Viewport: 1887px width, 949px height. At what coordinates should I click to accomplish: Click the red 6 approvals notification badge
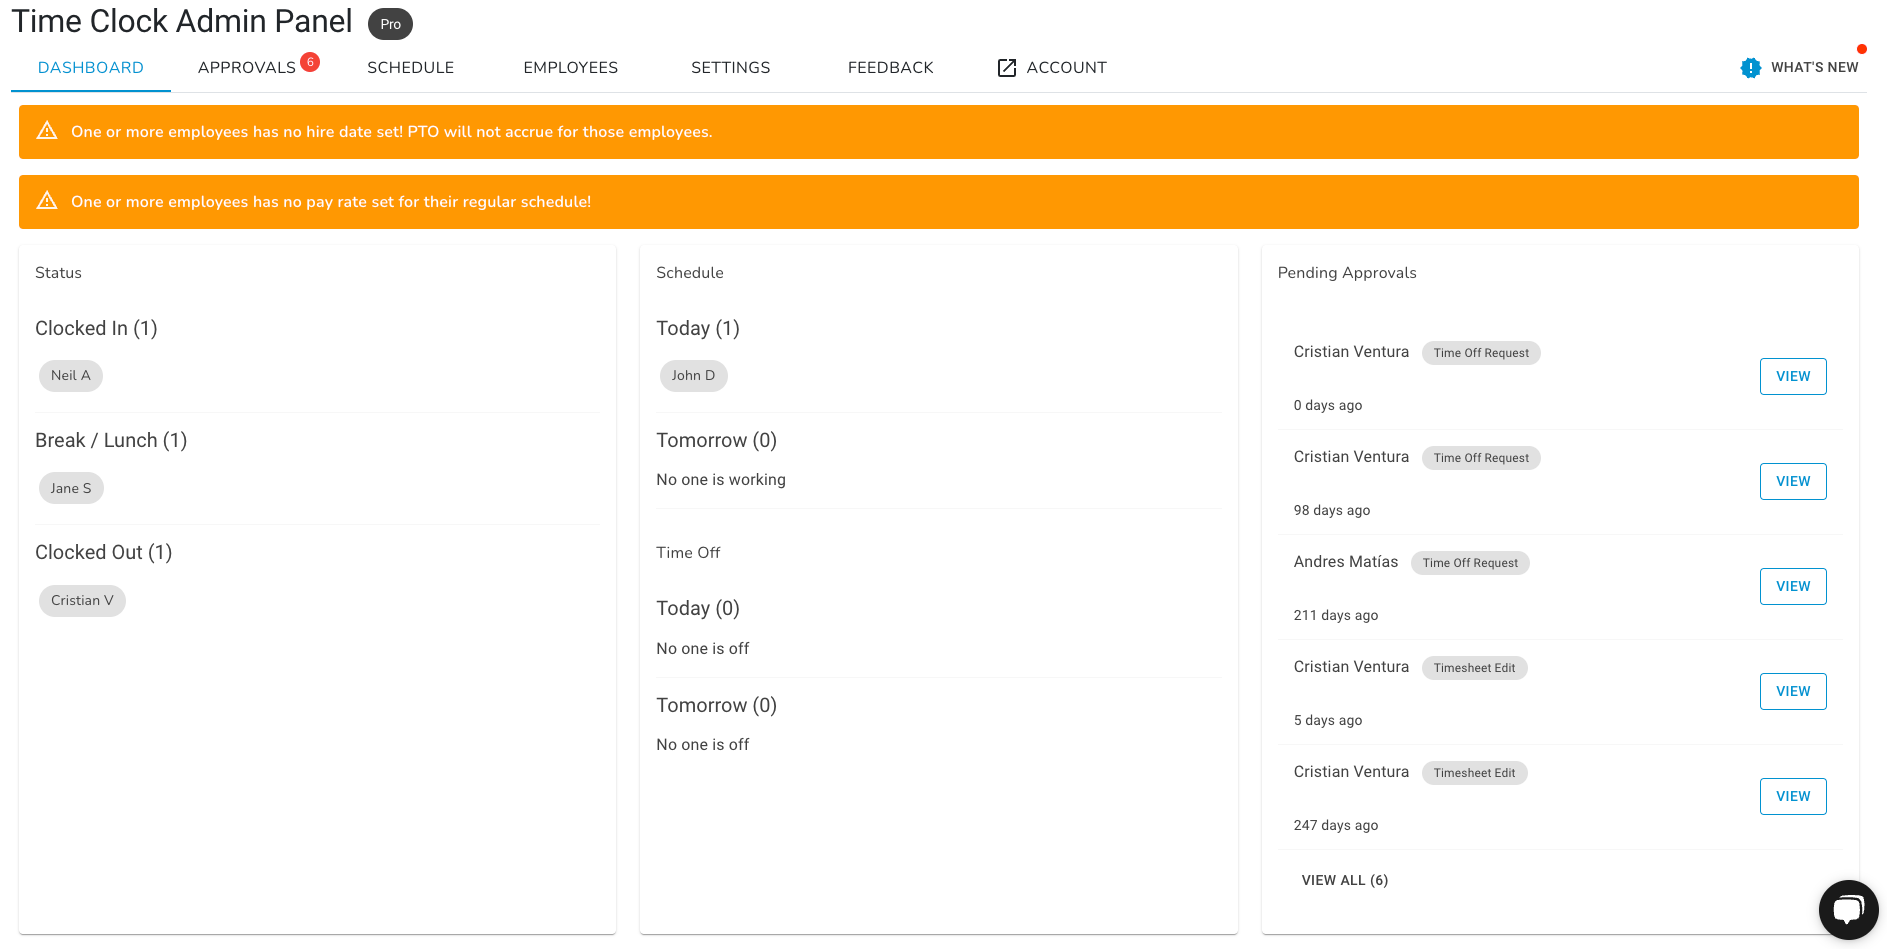(310, 61)
